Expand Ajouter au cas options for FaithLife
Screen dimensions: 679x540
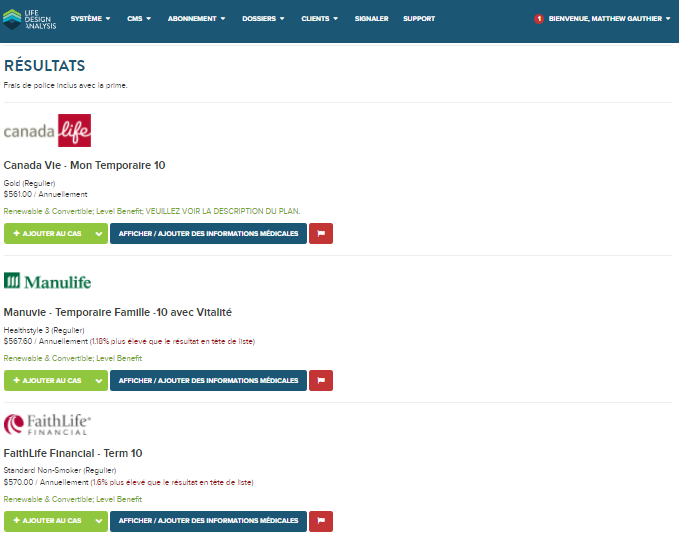[x=99, y=521]
